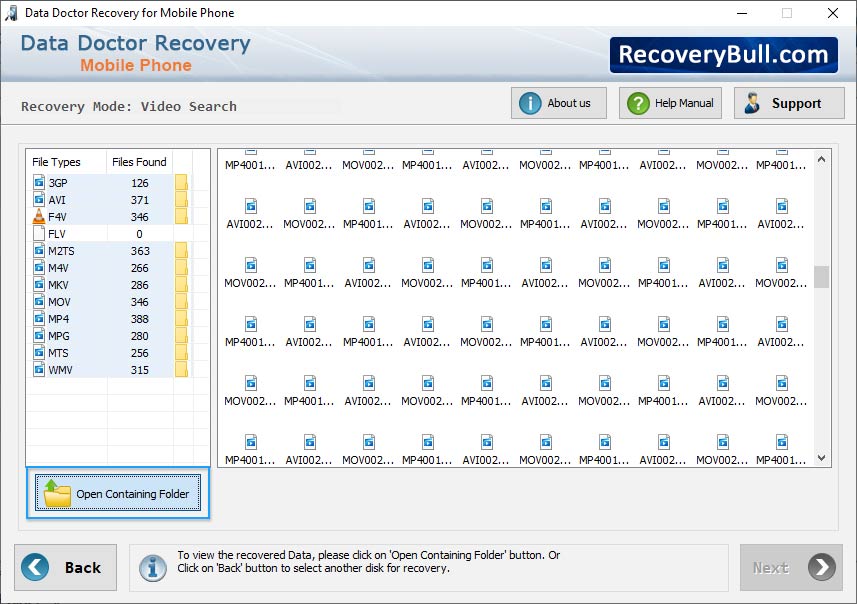Open the Help Manual
The height and width of the screenshot is (604, 857).
click(x=670, y=103)
